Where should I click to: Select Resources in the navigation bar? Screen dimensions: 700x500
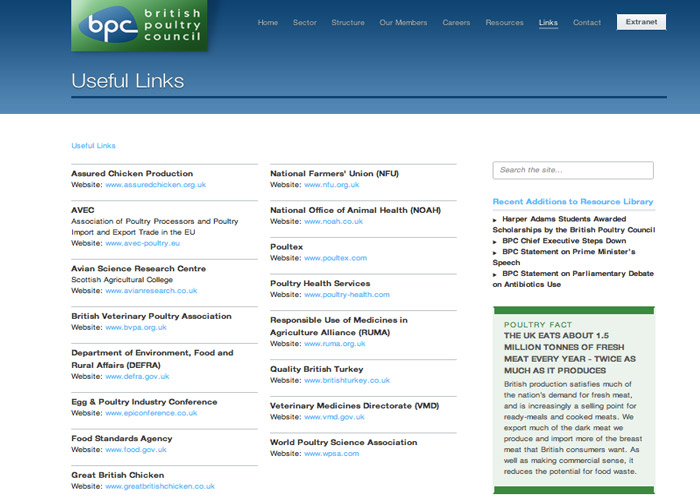click(x=504, y=22)
